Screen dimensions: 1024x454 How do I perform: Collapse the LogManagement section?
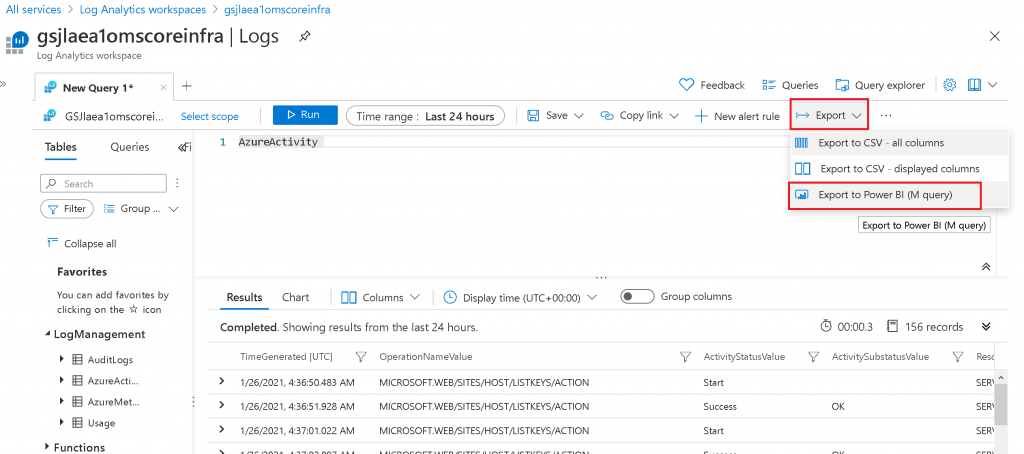tap(48, 334)
